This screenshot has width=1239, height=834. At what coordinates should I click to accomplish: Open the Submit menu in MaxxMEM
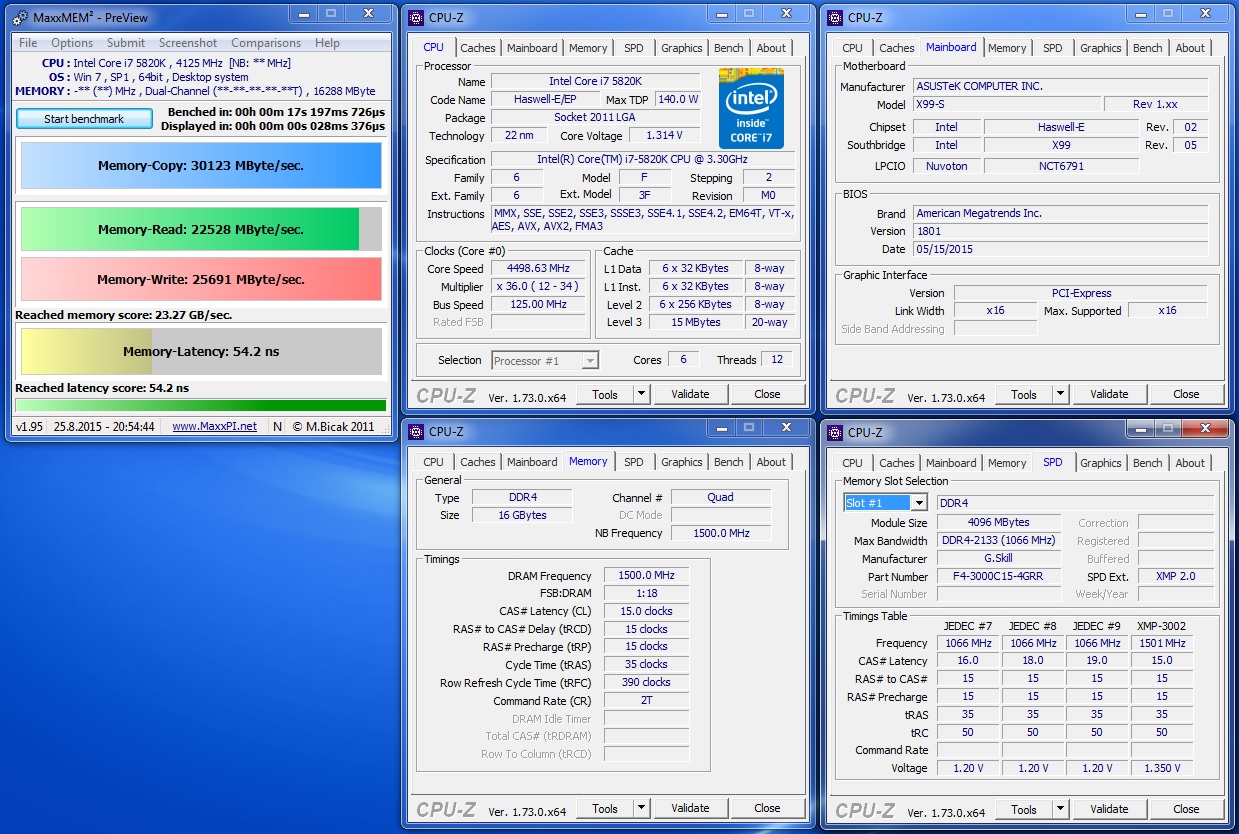pos(126,43)
